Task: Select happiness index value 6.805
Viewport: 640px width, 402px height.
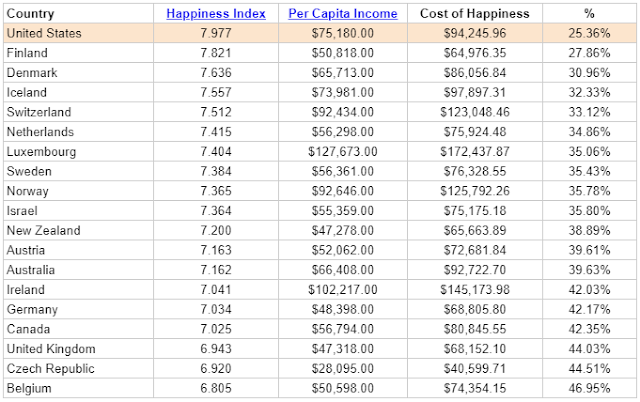Action: click(216, 388)
